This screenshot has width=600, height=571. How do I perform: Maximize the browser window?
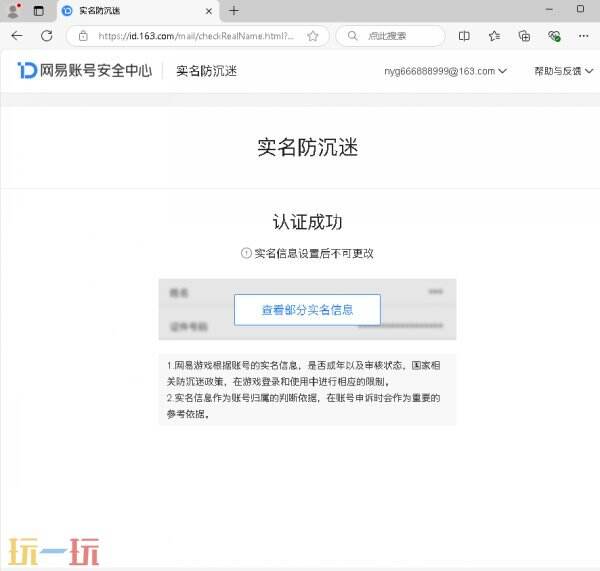(580, 9)
